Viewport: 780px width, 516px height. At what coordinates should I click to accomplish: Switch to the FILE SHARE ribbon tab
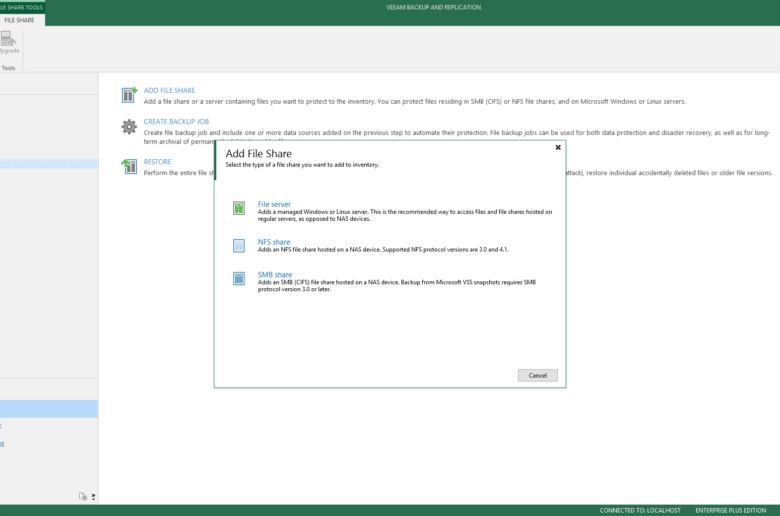pyautogui.click(x=19, y=20)
